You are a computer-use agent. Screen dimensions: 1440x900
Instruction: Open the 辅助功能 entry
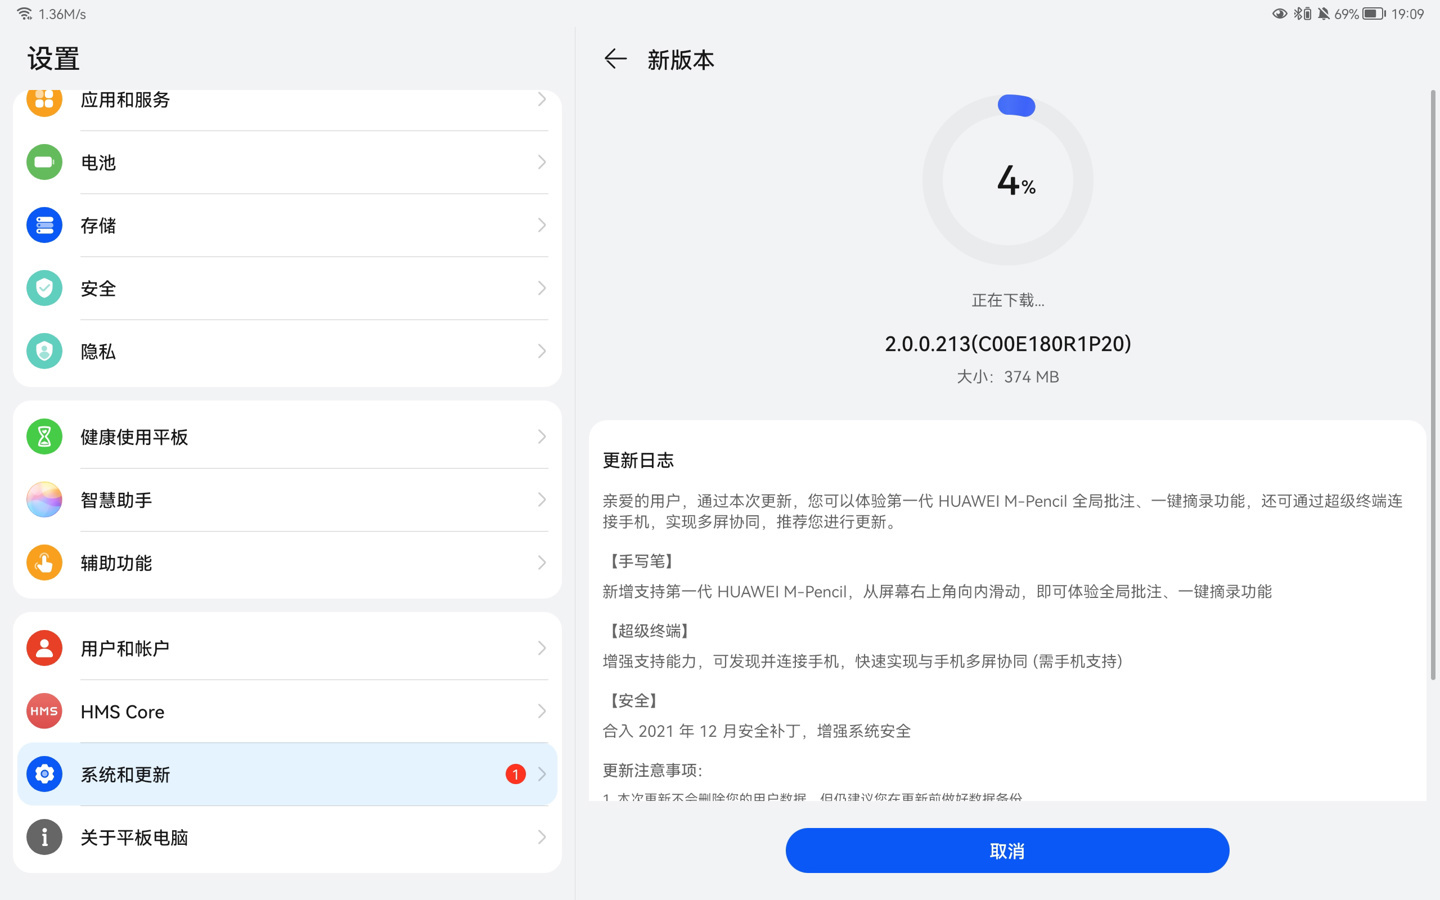[287, 563]
